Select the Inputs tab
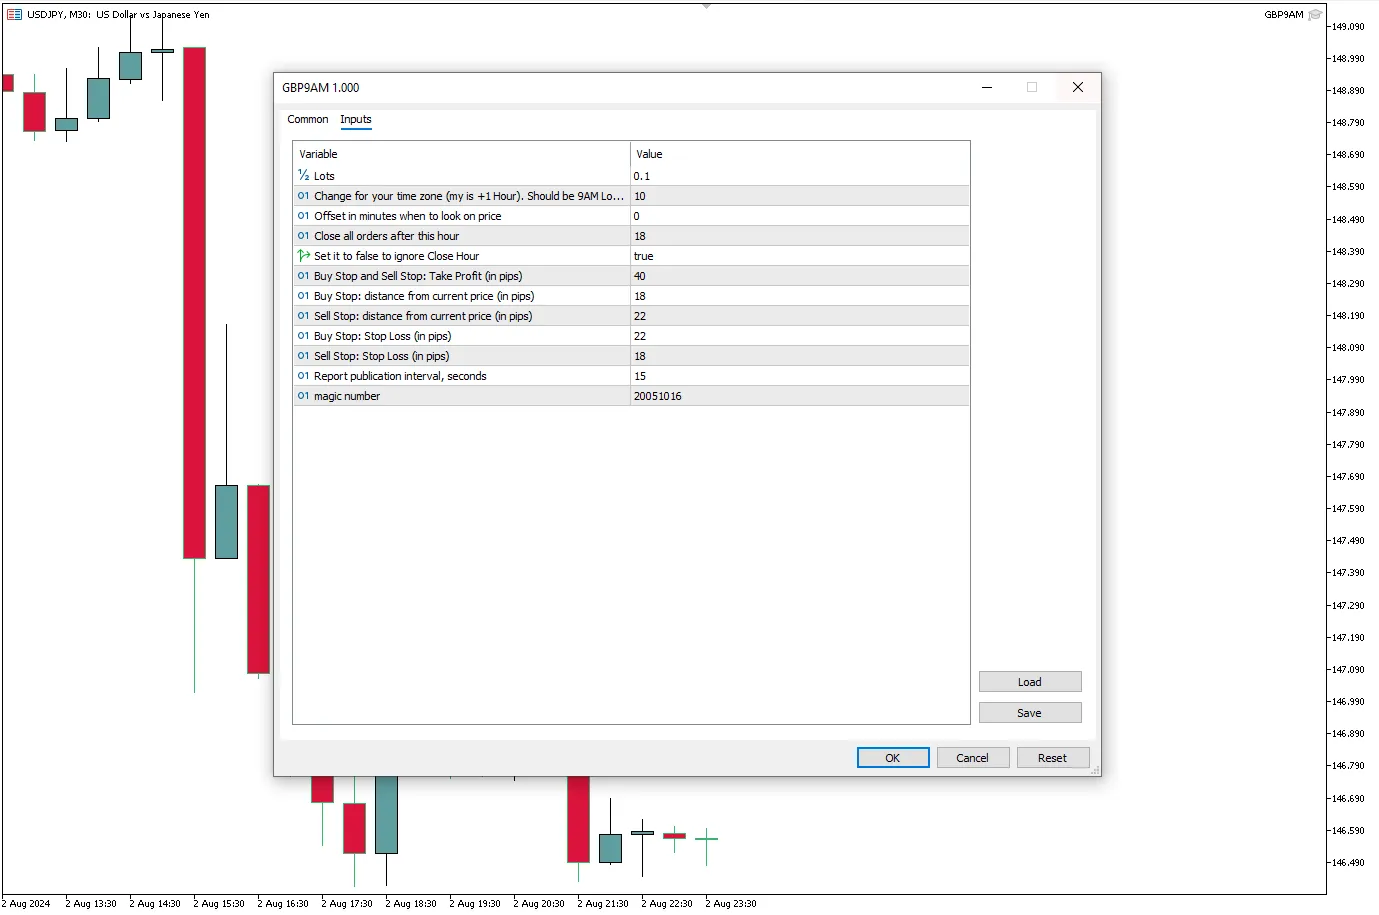This screenshot has height=915, width=1379. [x=356, y=119]
